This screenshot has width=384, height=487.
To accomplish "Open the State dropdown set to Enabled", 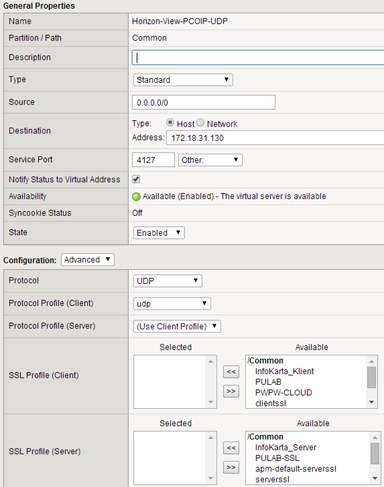I will (159, 233).
